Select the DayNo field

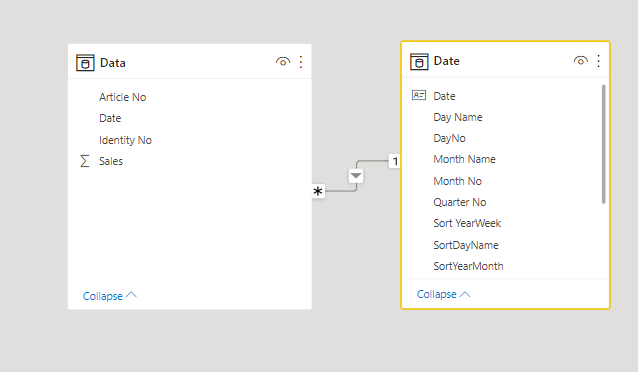[449, 138]
